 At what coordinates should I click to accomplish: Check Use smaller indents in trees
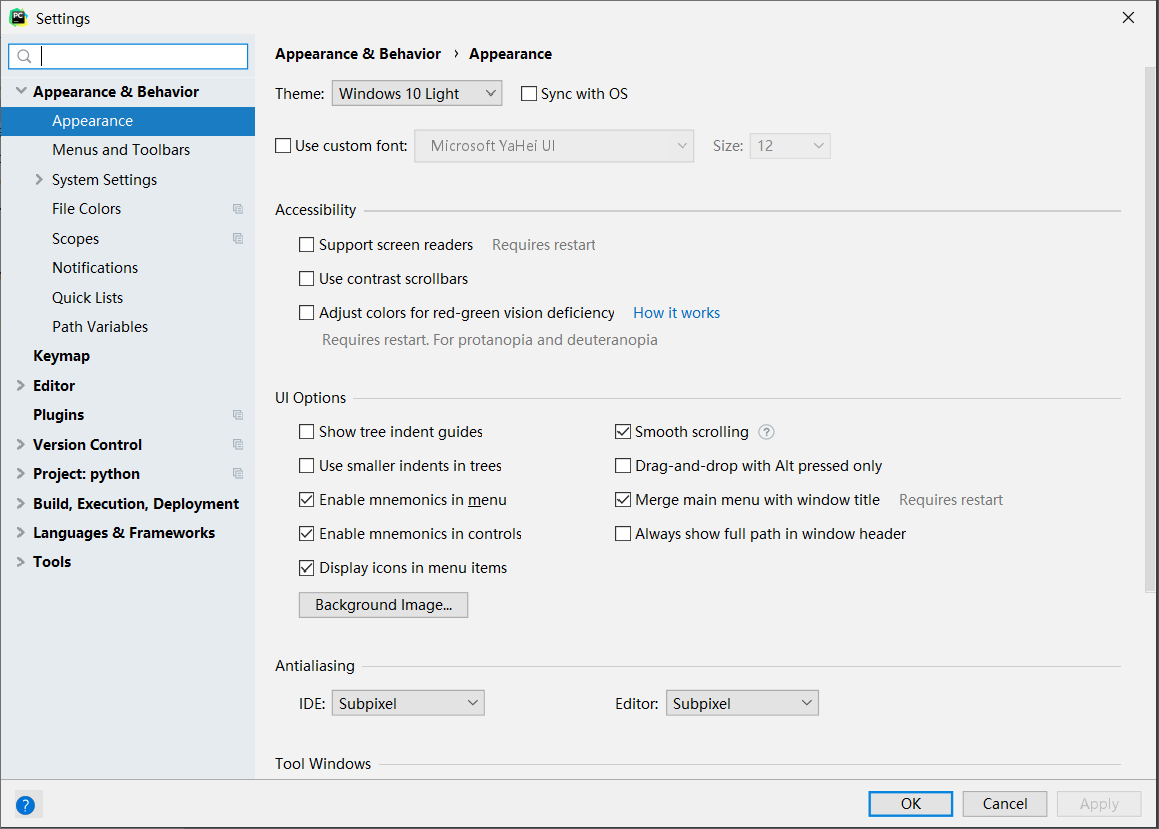(x=306, y=465)
